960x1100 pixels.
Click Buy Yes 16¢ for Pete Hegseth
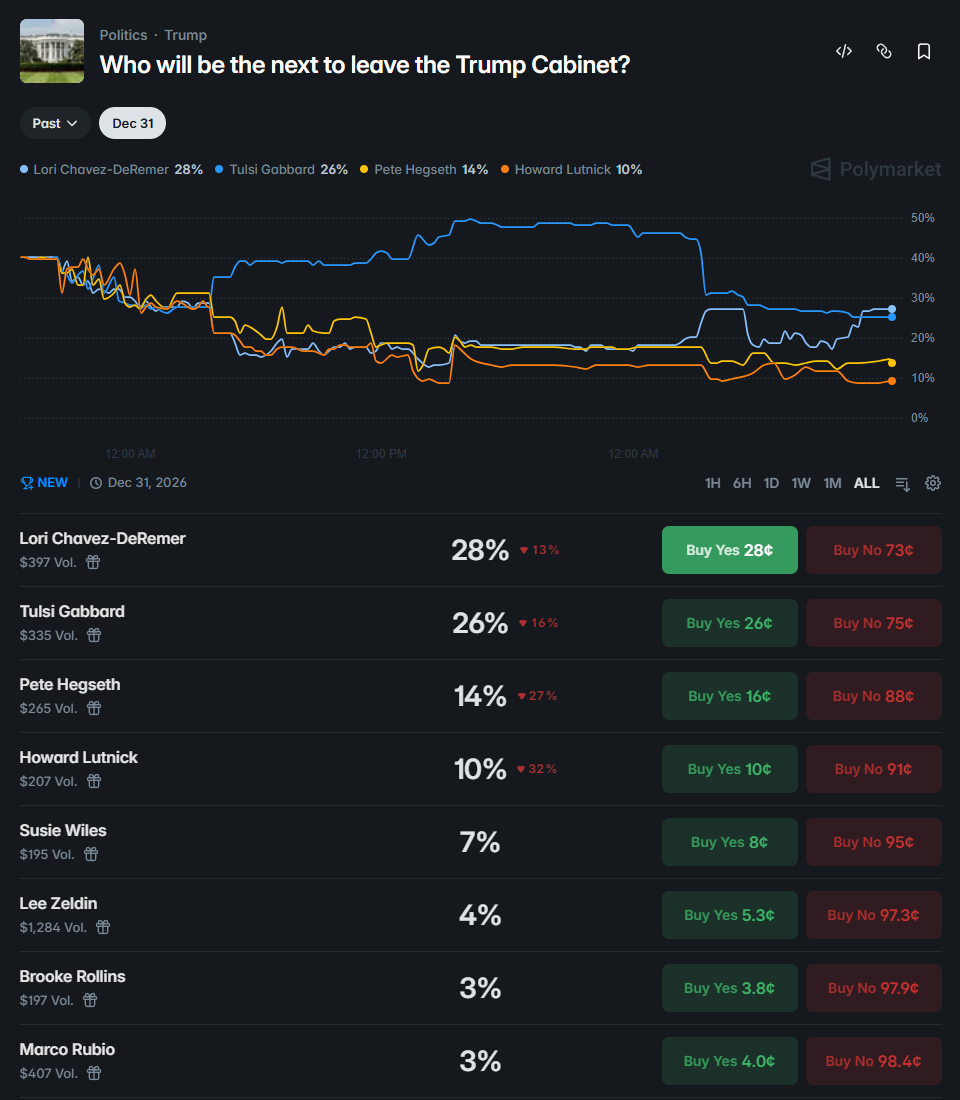(729, 696)
